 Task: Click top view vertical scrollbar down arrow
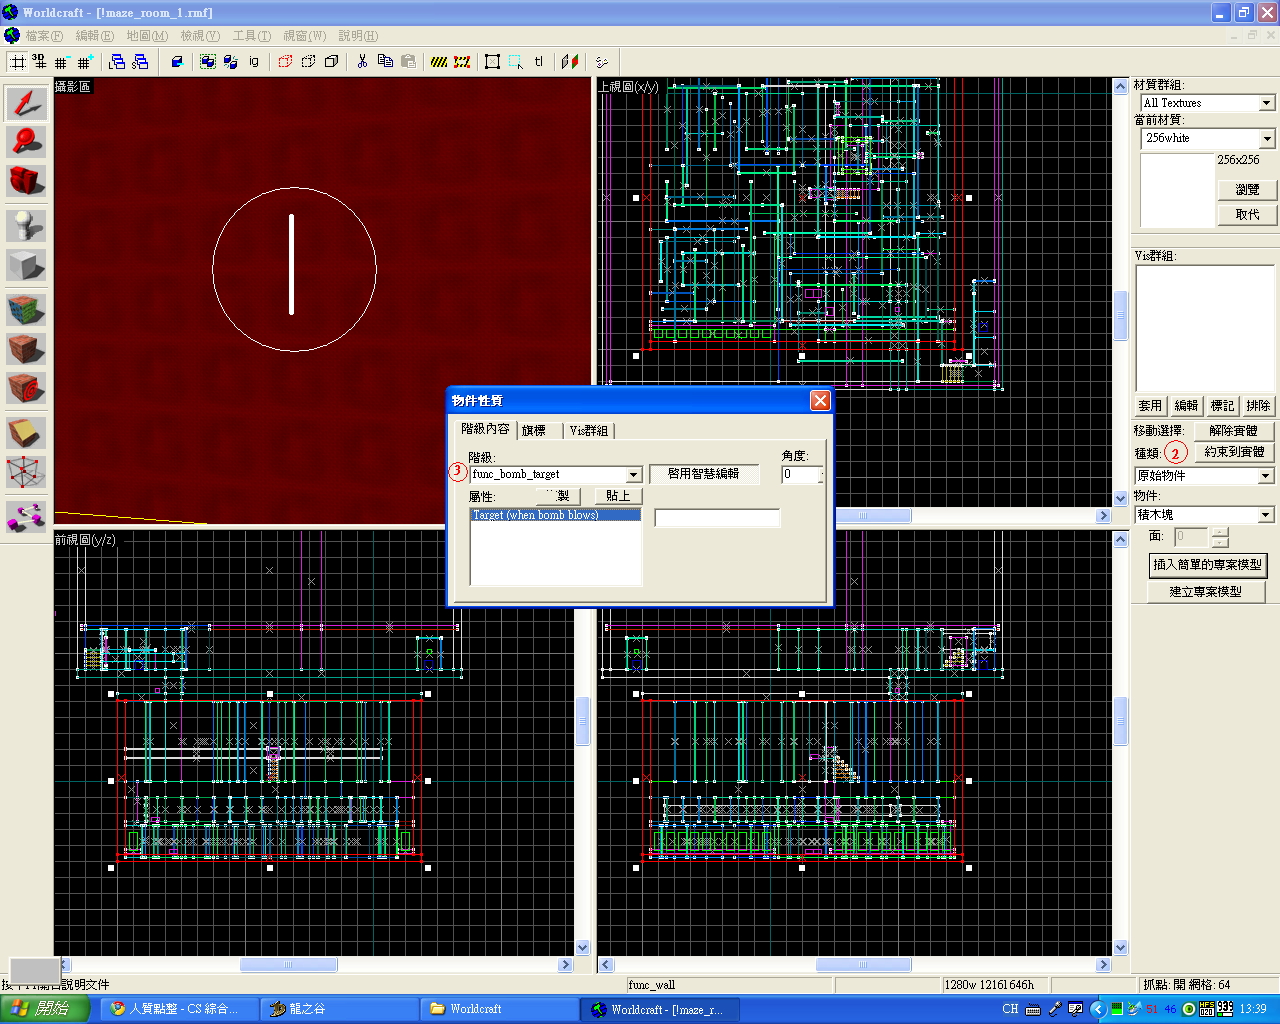tap(1121, 498)
